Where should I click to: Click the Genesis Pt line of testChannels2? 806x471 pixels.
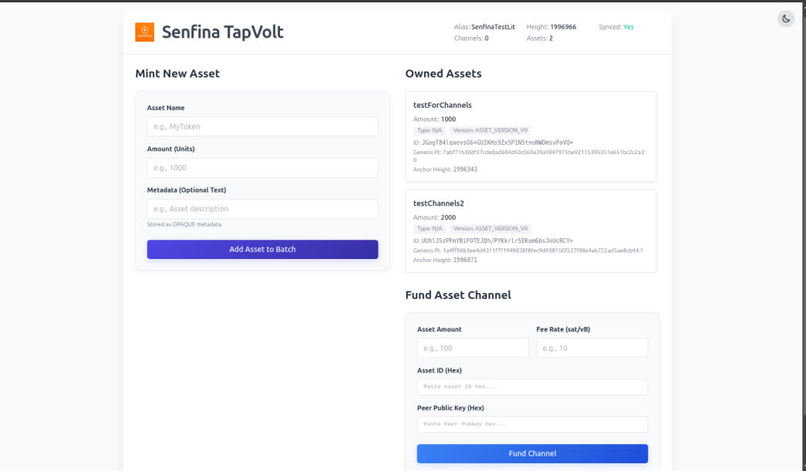tap(528, 250)
